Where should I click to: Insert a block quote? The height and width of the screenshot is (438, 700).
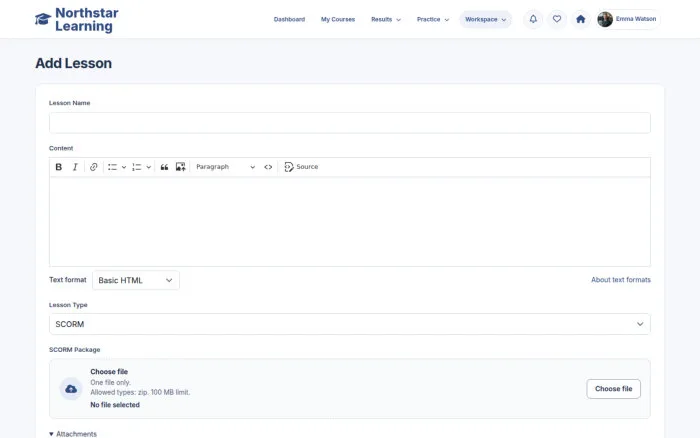pos(164,167)
